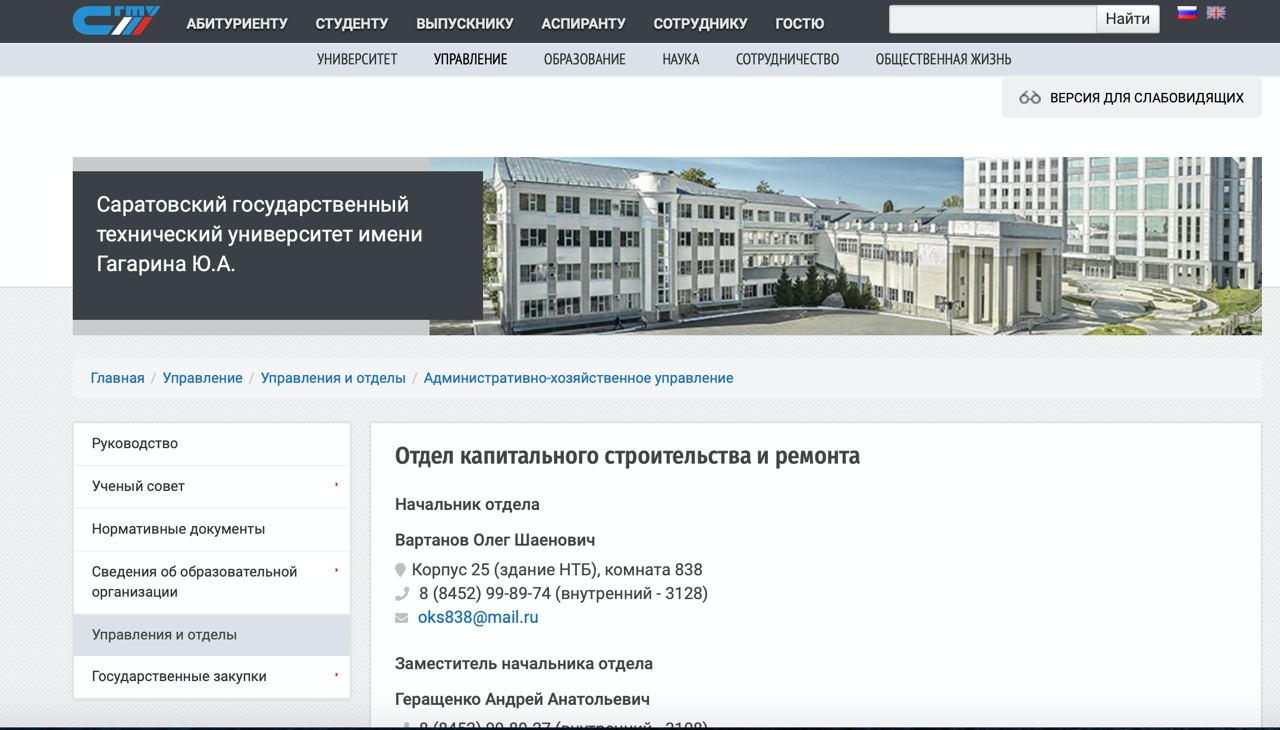Viewport: 1280px width, 730px height.
Task: Follow the Управление breadcrumb link
Action: 203,378
